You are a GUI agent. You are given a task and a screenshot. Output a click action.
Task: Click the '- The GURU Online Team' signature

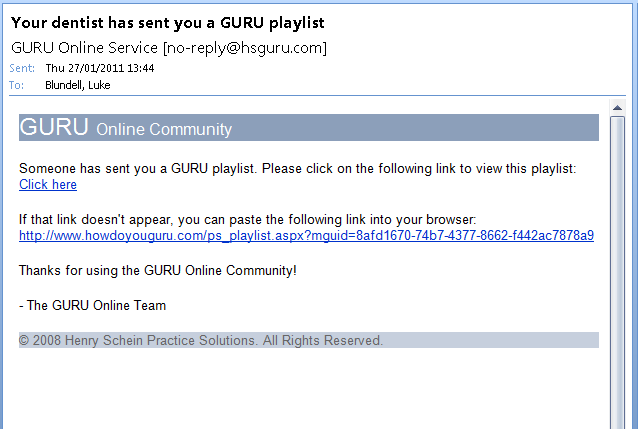[x=93, y=305]
